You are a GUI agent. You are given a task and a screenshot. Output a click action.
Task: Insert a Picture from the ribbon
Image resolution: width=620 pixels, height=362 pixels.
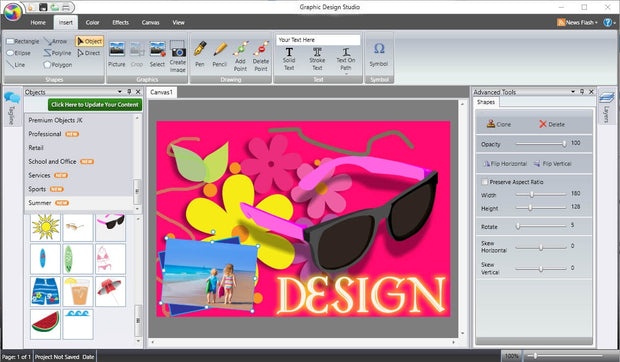pos(117,54)
